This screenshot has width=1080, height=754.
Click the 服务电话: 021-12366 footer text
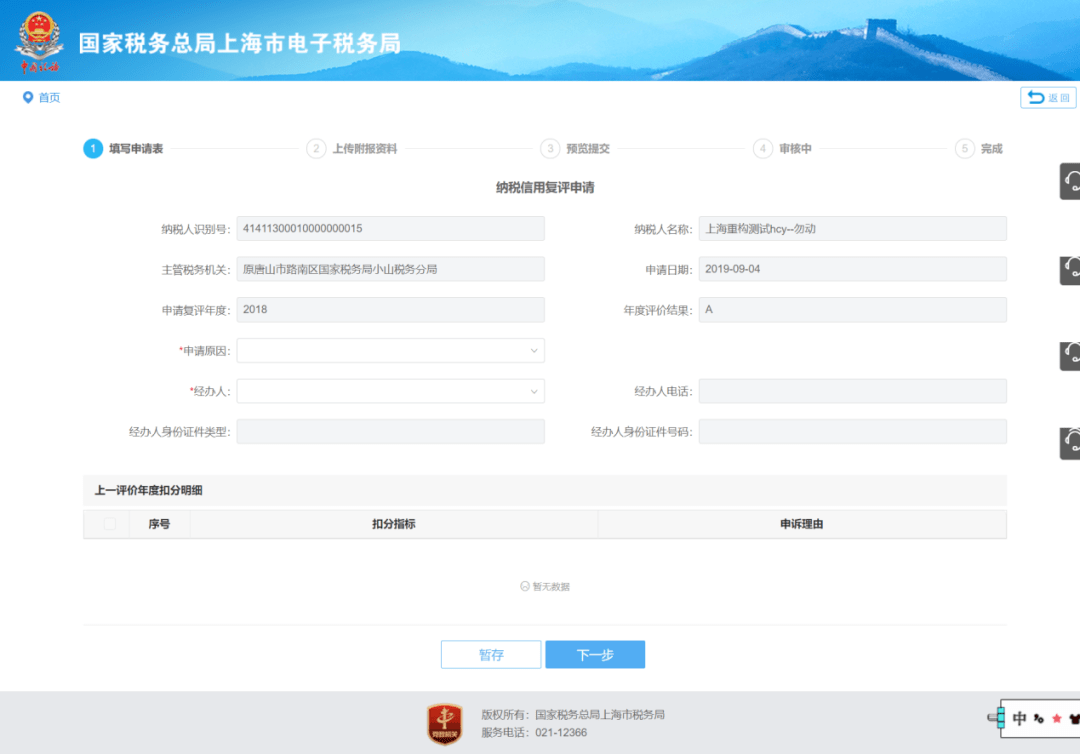[x=534, y=733]
